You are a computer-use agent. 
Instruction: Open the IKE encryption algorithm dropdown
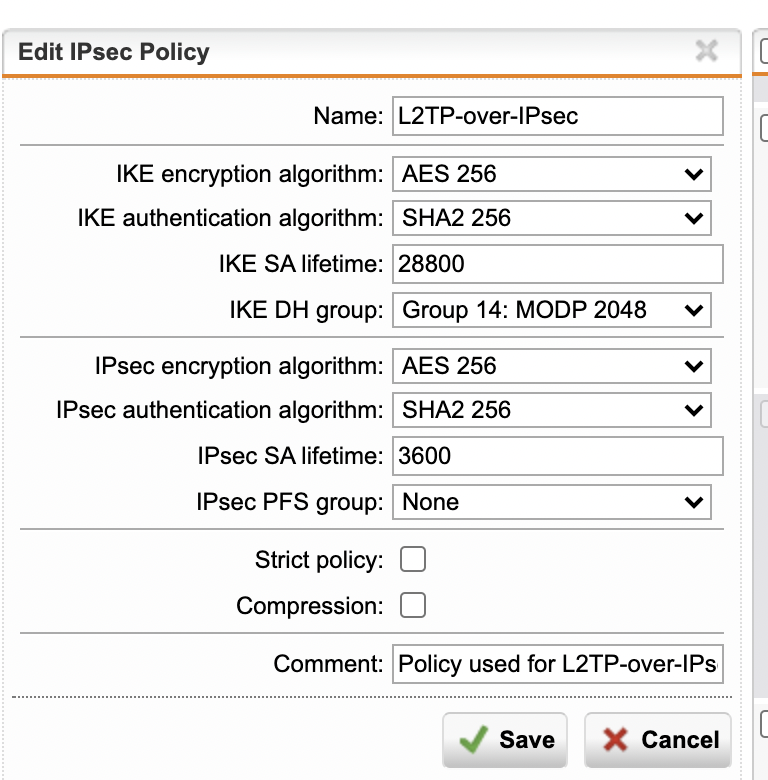pos(552,174)
